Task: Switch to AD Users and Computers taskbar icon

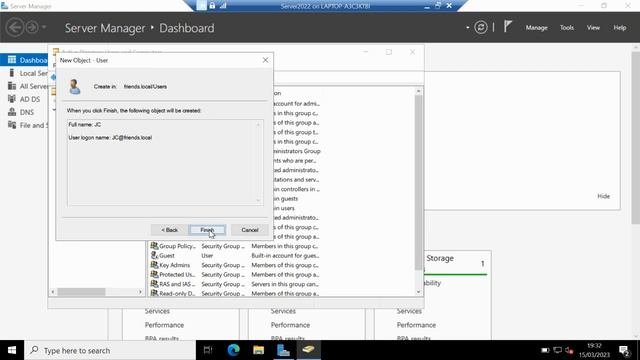Action: pos(308,350)
